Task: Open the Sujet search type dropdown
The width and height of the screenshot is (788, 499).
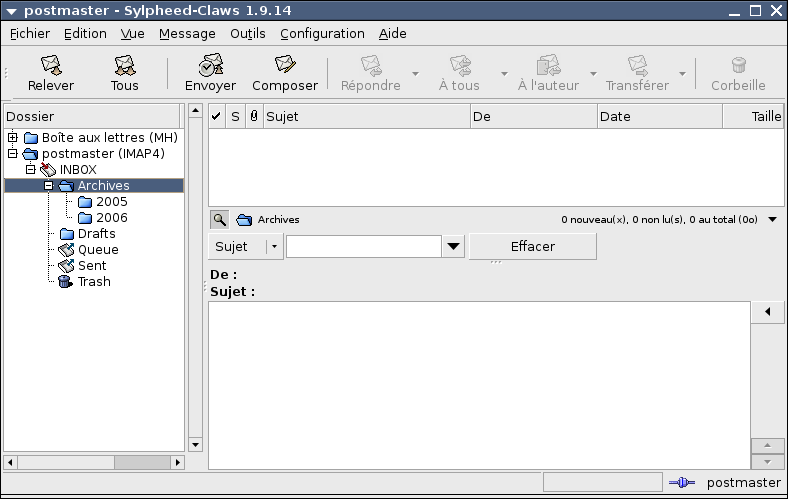Action: [246, 247]
